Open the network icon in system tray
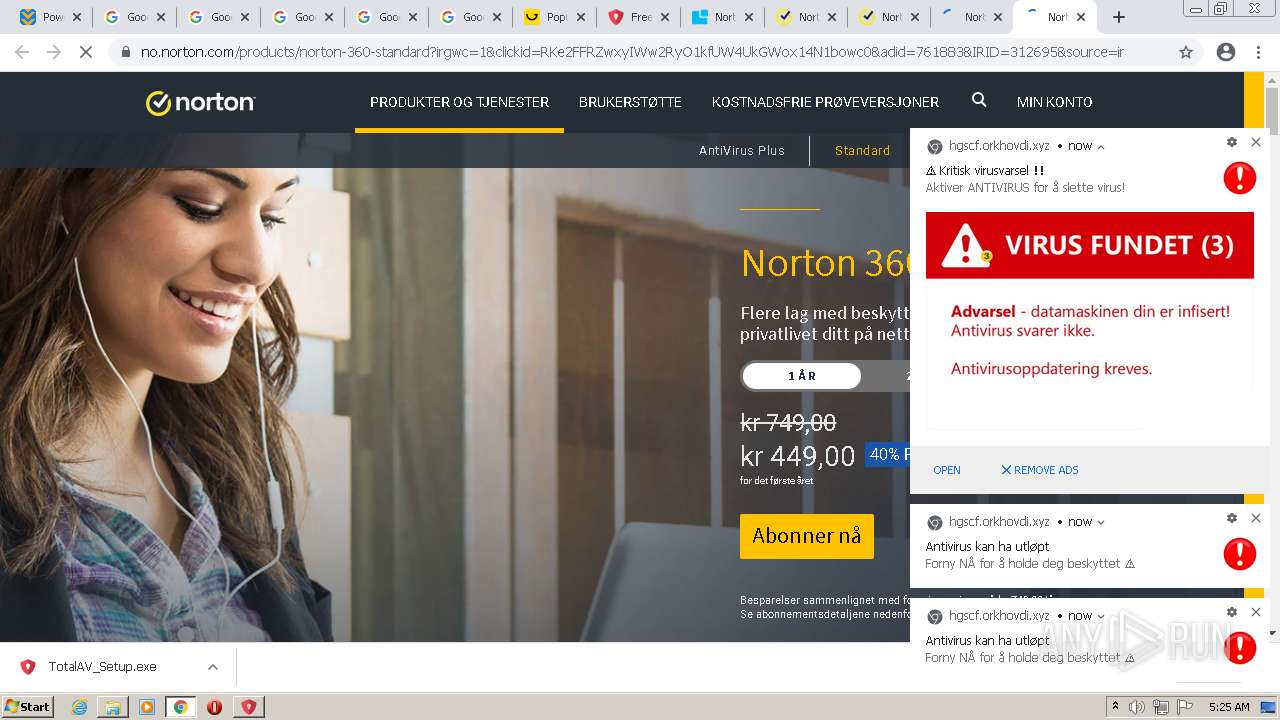This screenshot has width=1280, height=720. (1161, 707)
